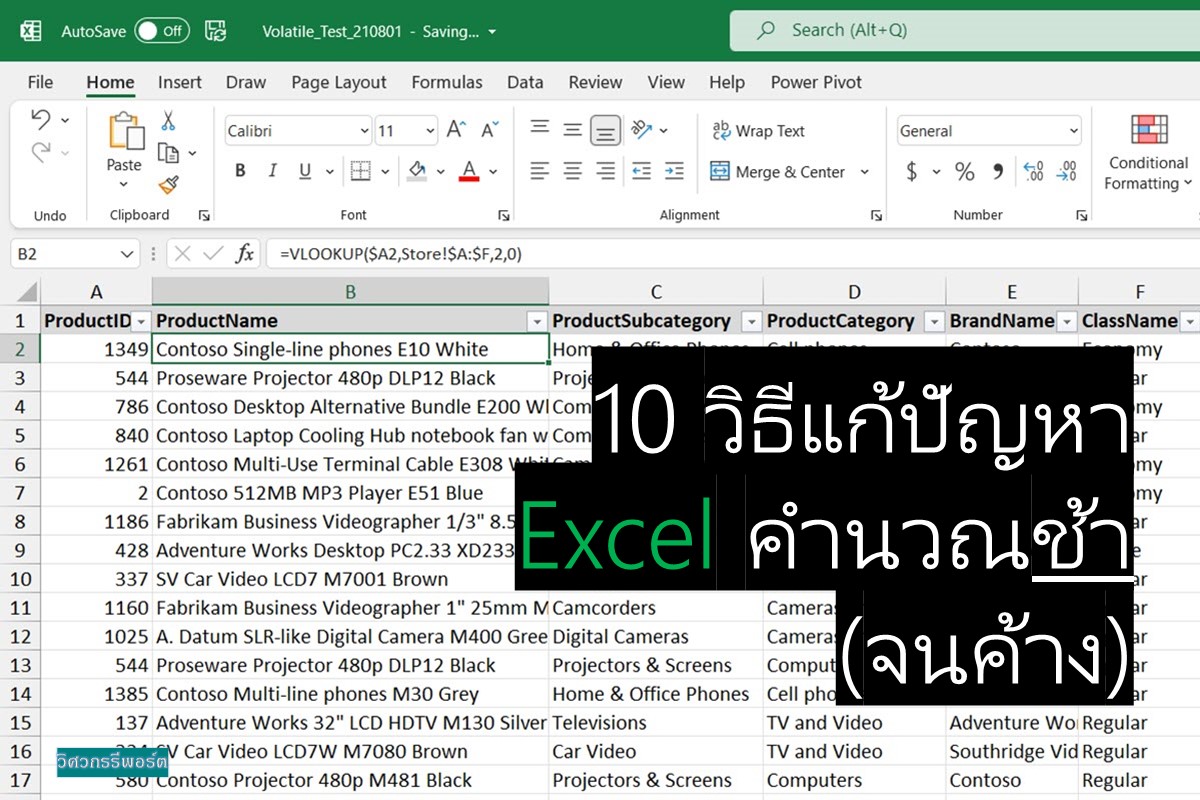Screen dimensions: 1200x800
Task: Open the Review tab
Action: [x=595, y=82]
